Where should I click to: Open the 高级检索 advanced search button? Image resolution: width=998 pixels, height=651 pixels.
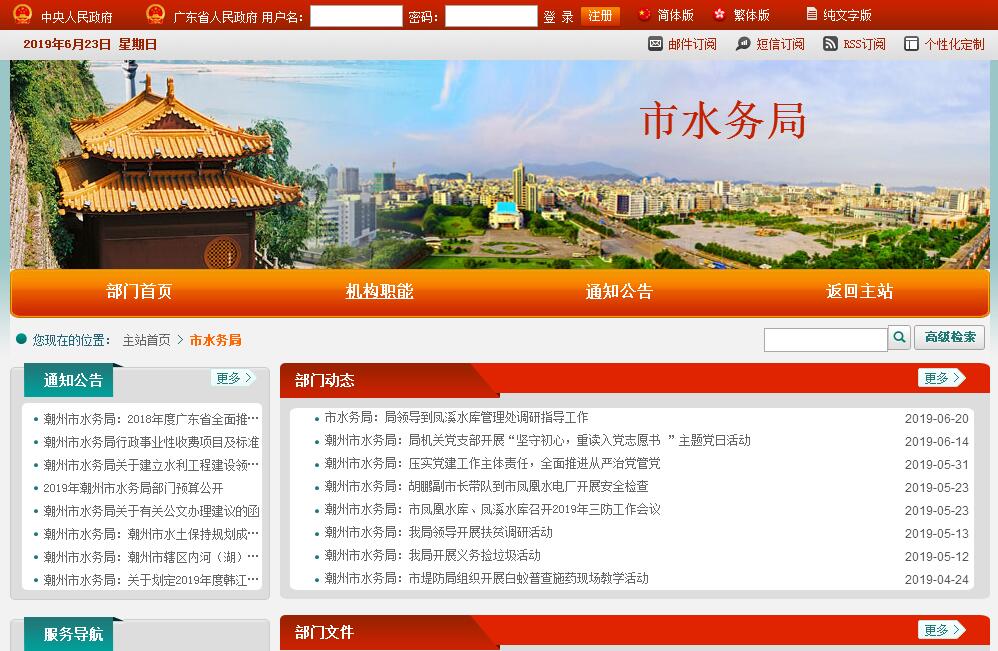[x=949, y=338]
